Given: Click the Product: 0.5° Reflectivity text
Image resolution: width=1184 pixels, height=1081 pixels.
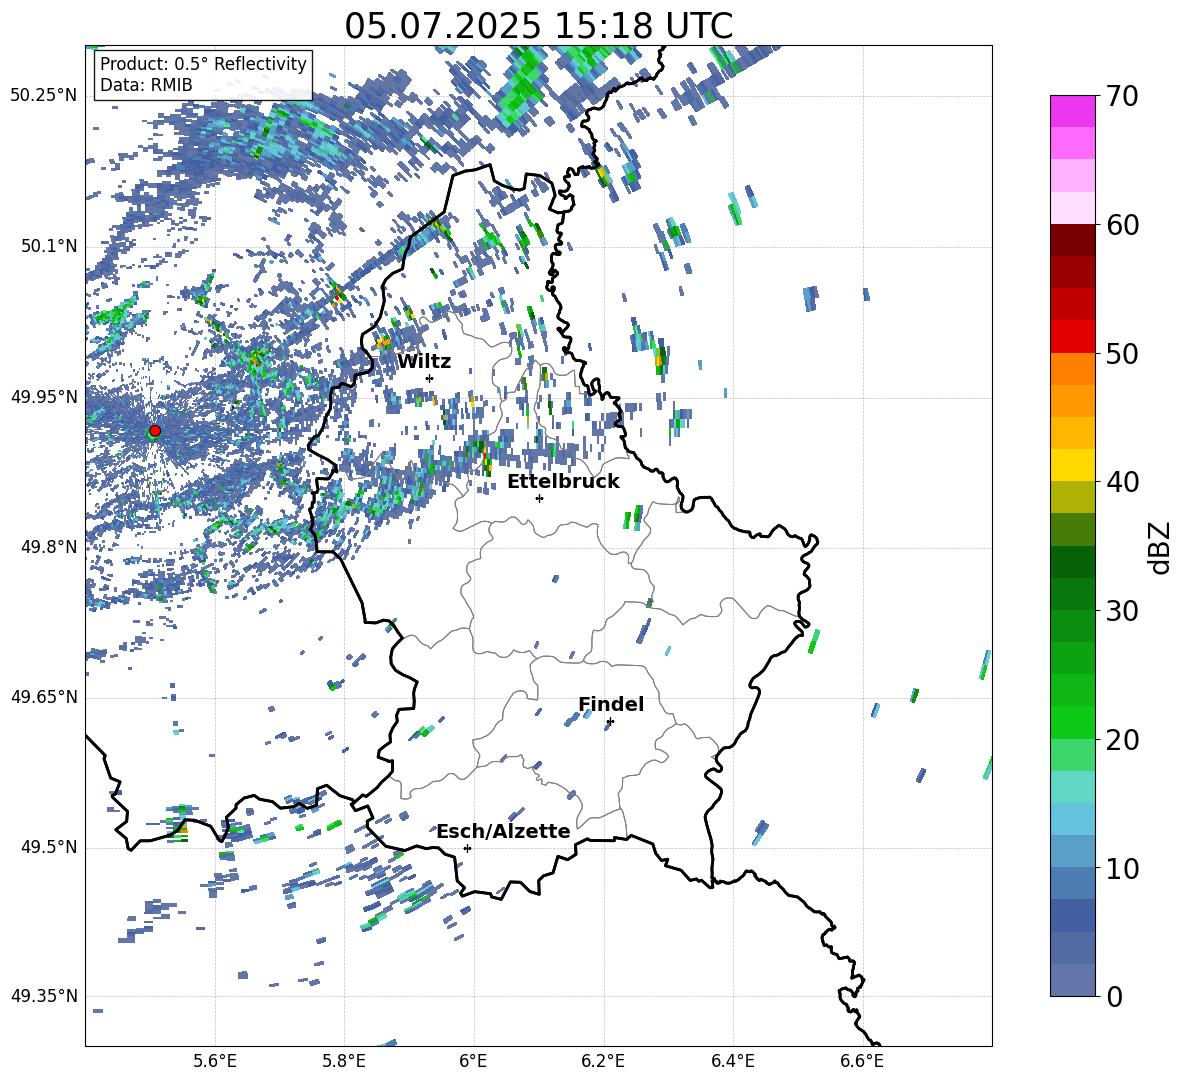Looking at the screenshot, I should tap(203, 63).
